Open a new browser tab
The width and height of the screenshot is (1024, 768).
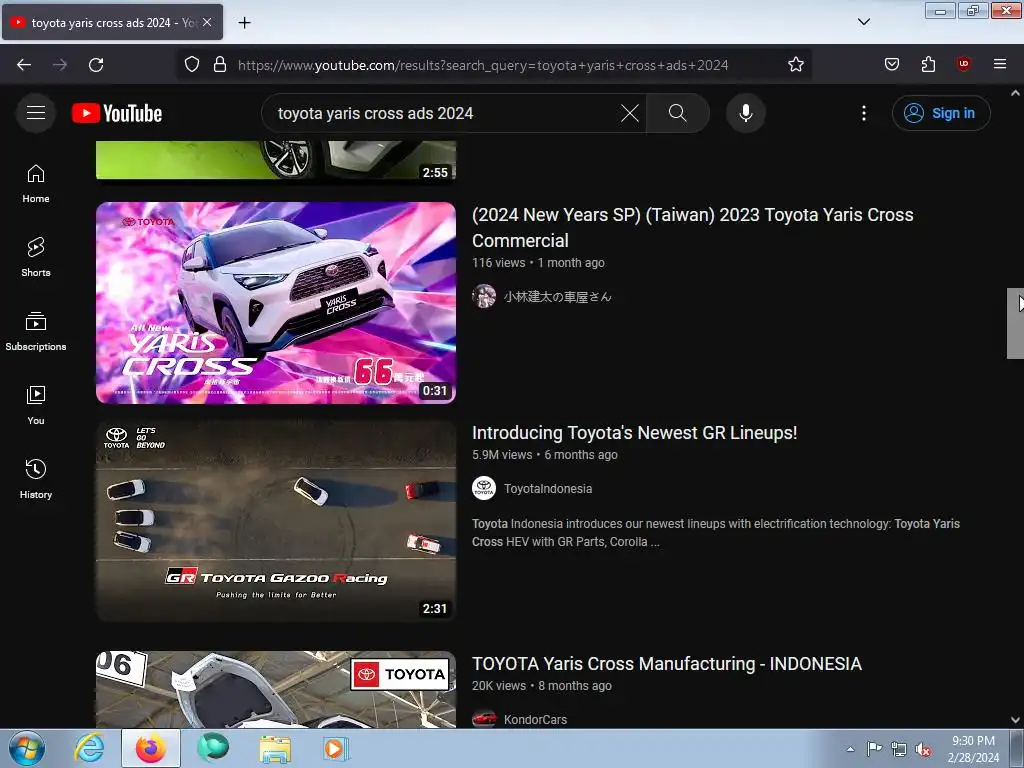point(244,23)
